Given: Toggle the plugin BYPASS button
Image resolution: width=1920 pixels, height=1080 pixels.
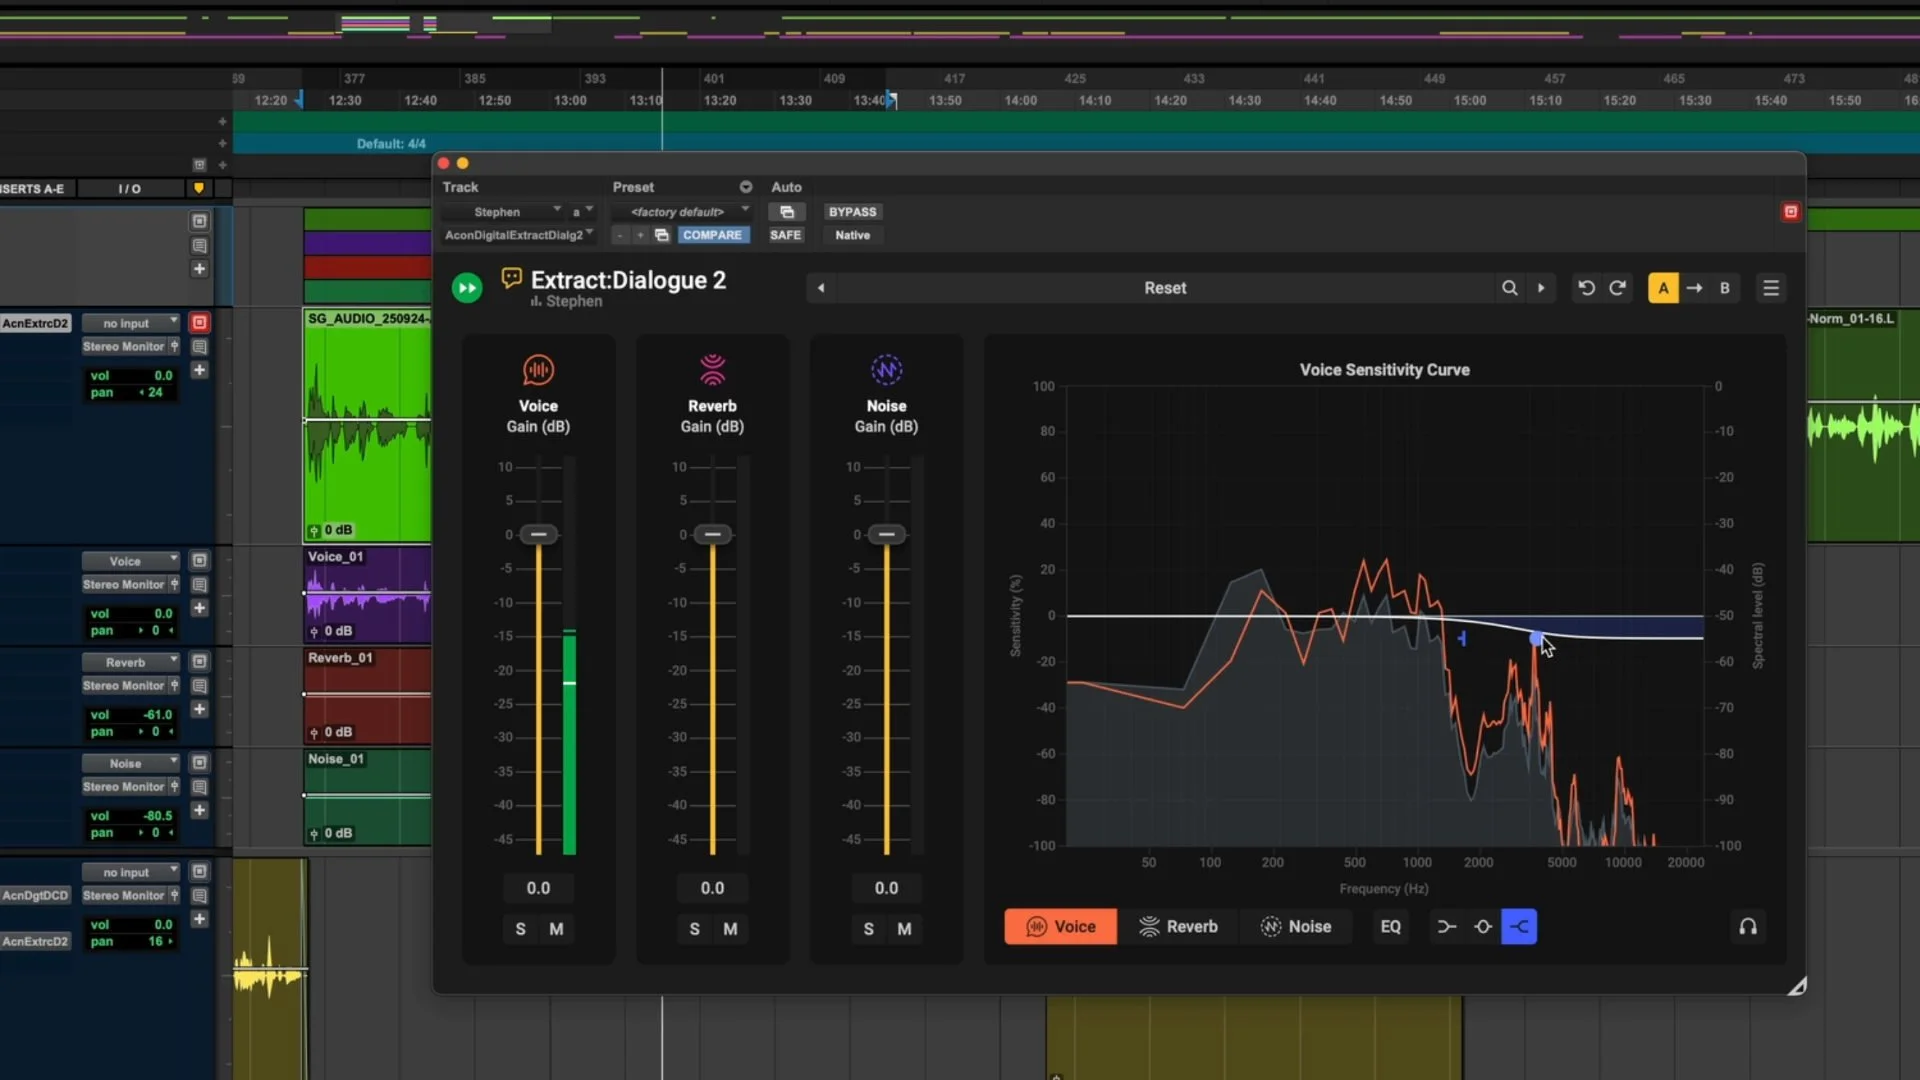Looking at the screenshot, I should (x=852, y=212).
